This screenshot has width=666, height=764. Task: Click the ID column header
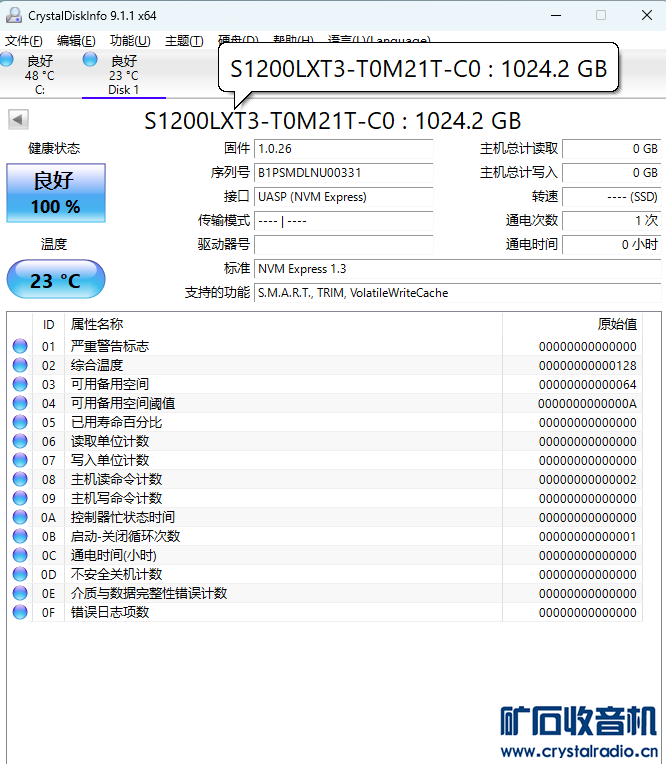click(x=48, y=325)
